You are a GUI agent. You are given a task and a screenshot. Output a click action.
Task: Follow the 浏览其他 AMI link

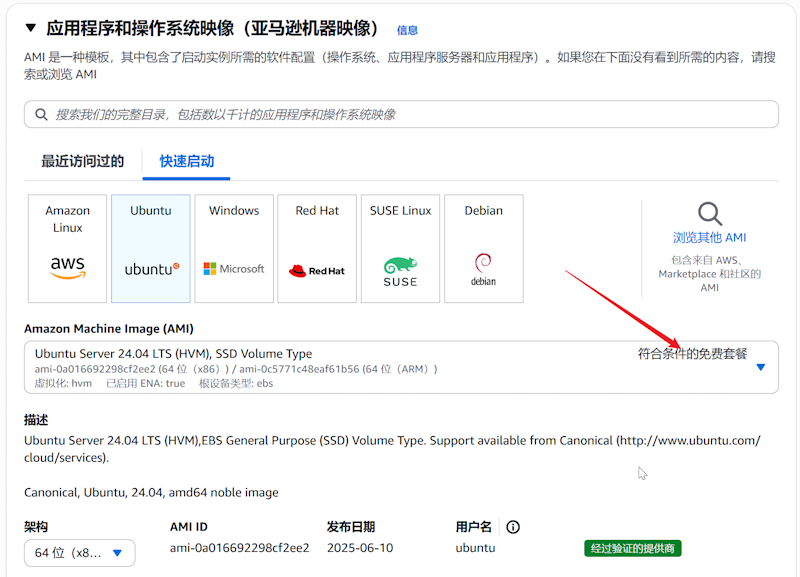coord(709,238)
